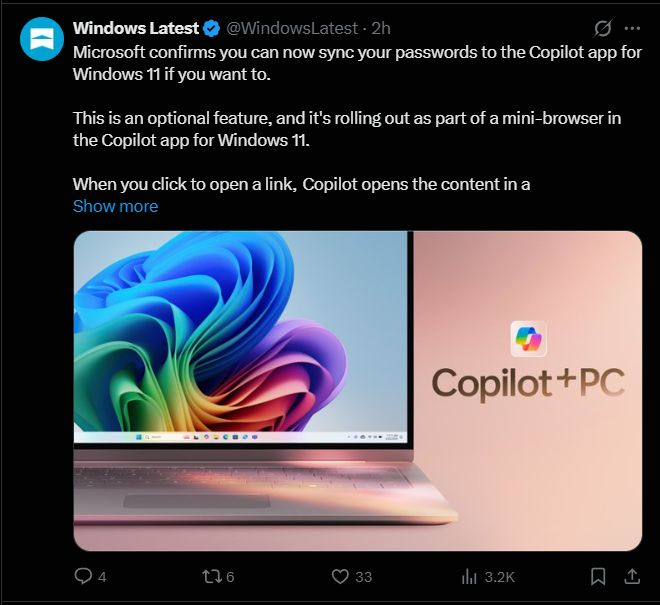This screenshot has height=605, width=660.
Task: Toggle the like heart on this post
Action: (340, 576)
